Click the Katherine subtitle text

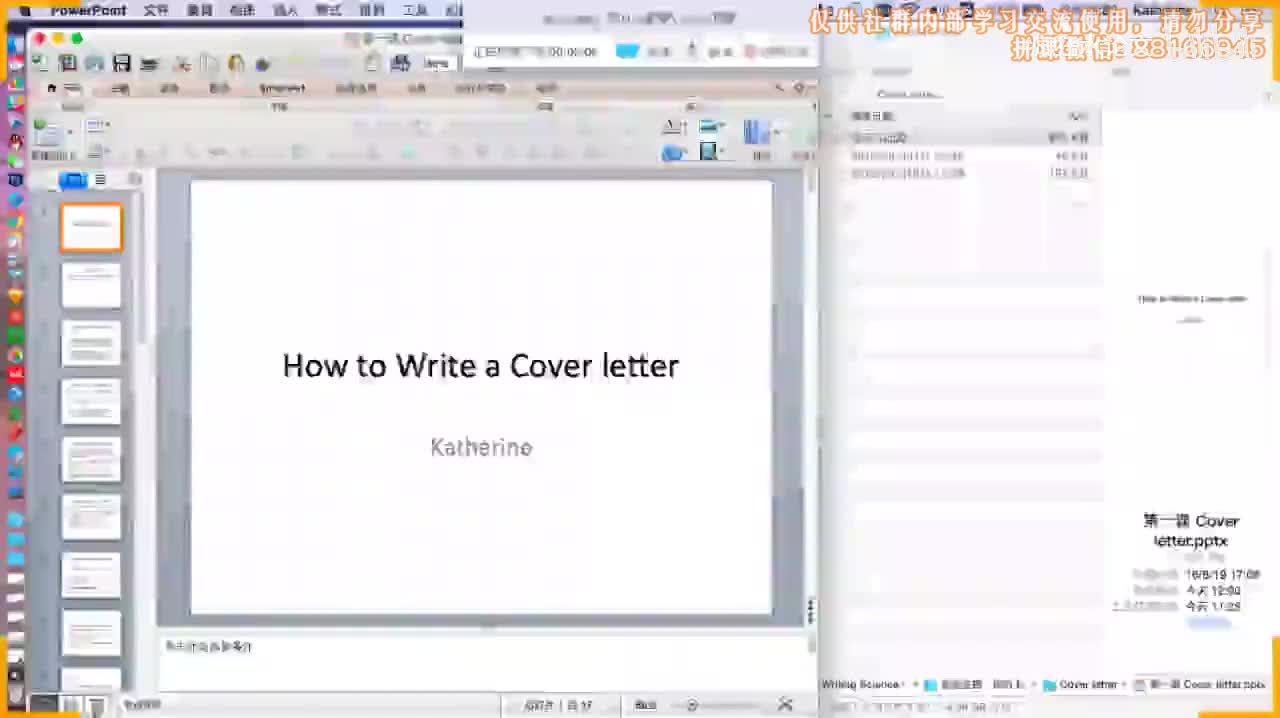tap(481, 447)
